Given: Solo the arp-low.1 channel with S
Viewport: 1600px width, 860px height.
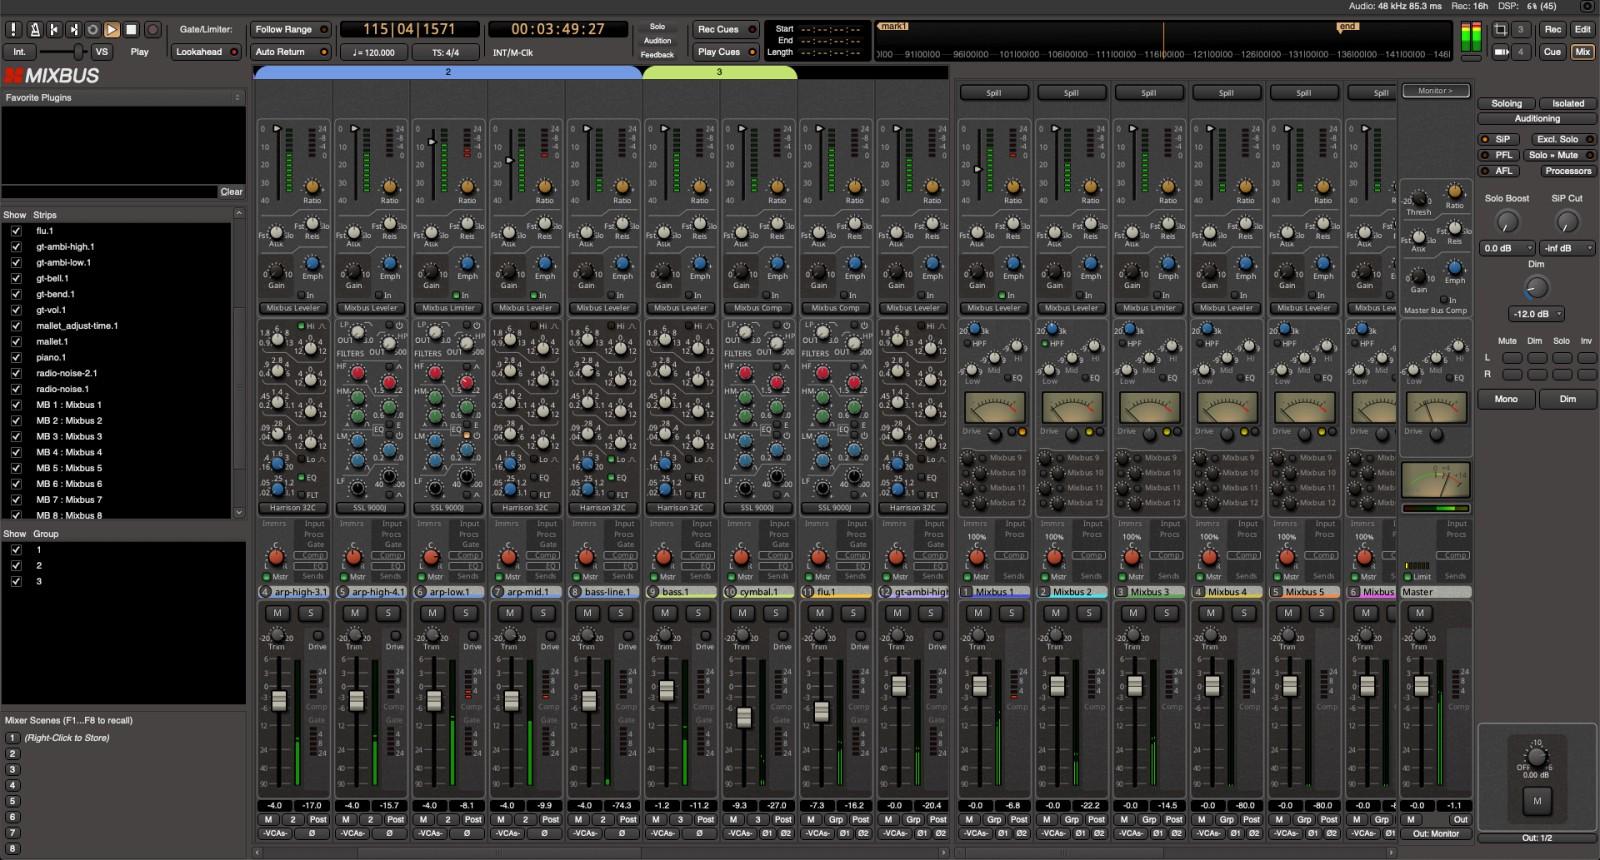Looking at the screenshot, I should coord(466,613).
